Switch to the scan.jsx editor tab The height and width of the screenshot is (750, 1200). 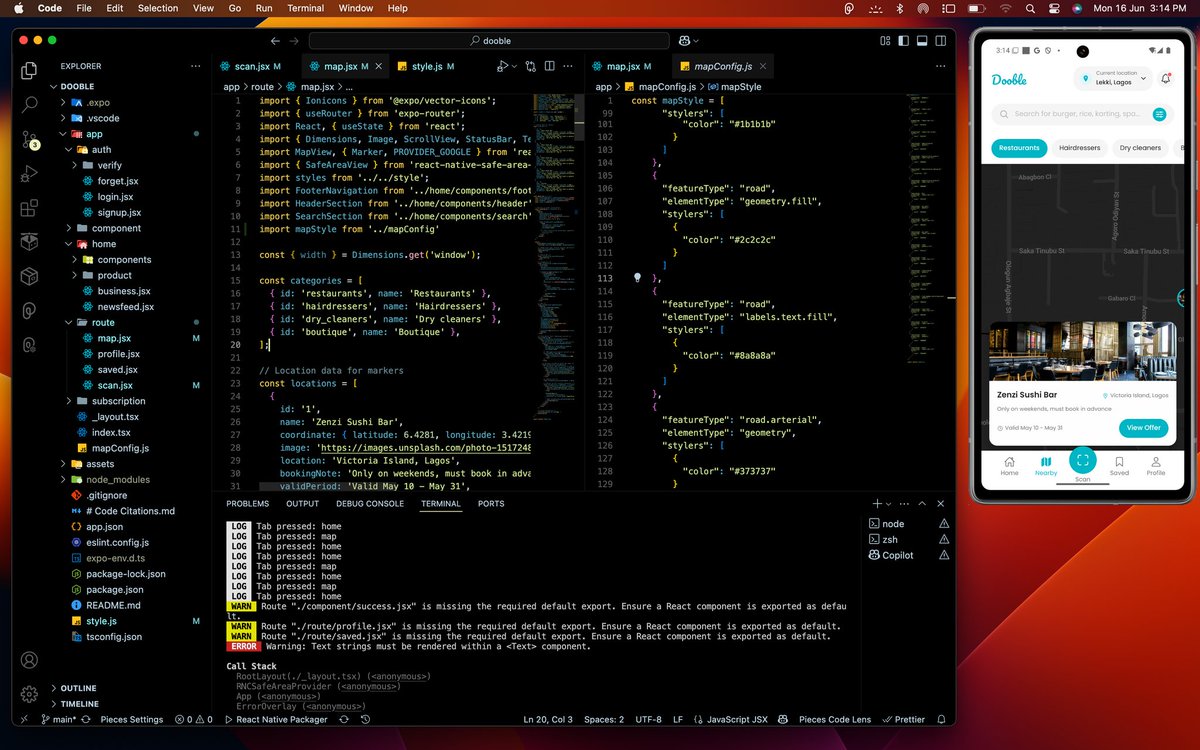pos(251,66)
